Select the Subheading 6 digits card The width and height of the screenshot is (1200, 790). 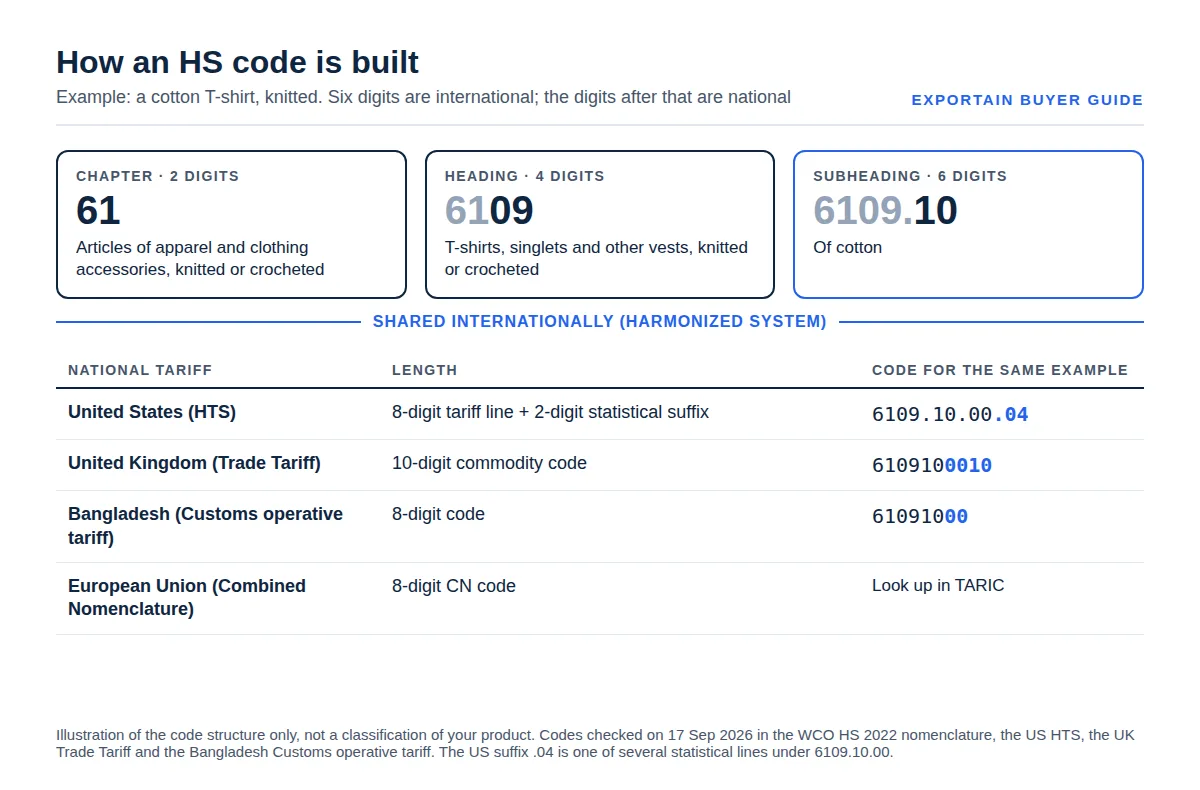pyautogui.click(x=968, y=224)
